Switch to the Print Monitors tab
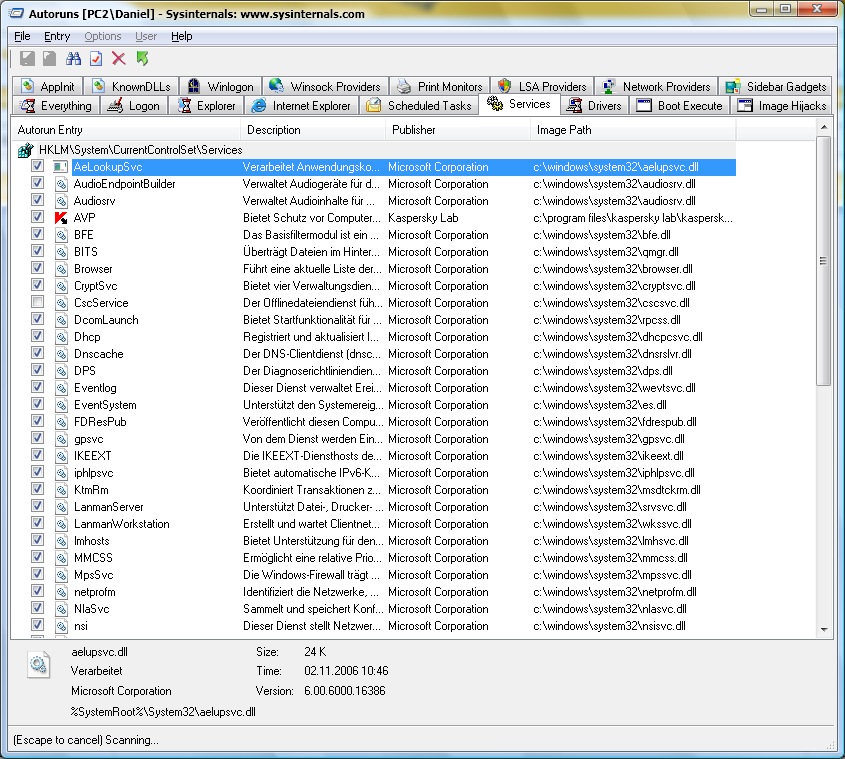 (x=440, y=86)
